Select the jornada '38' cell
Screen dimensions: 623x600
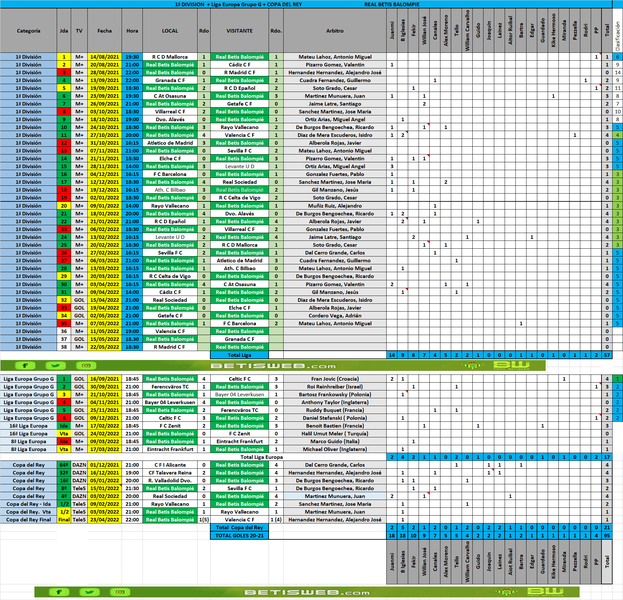pos(64,347)
